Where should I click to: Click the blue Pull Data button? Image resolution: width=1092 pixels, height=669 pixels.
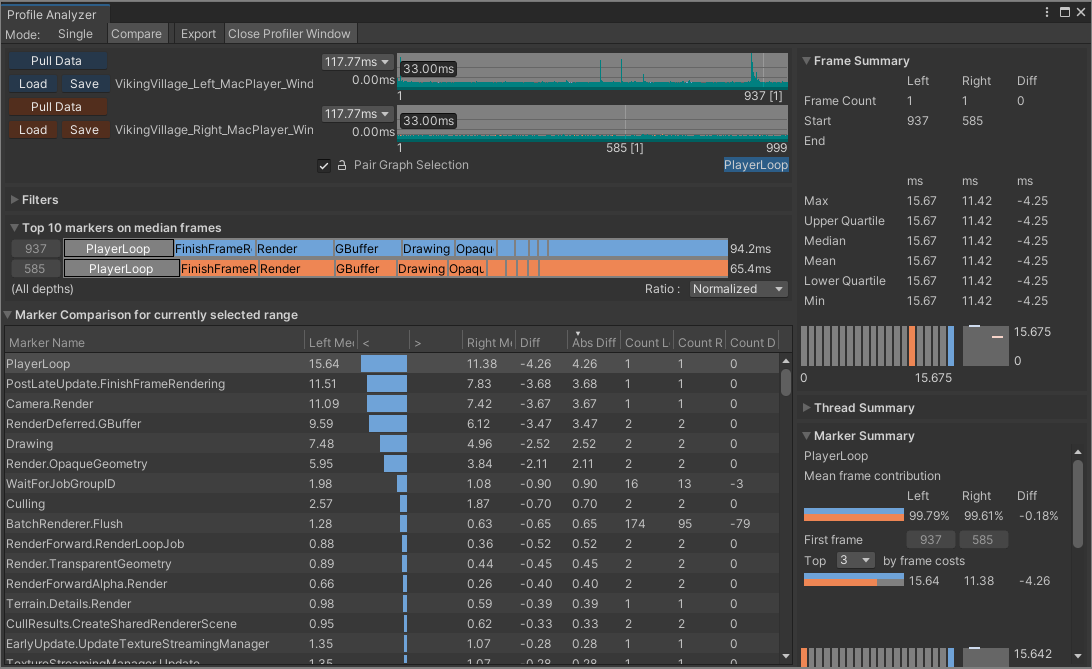[x=57, y=61]
